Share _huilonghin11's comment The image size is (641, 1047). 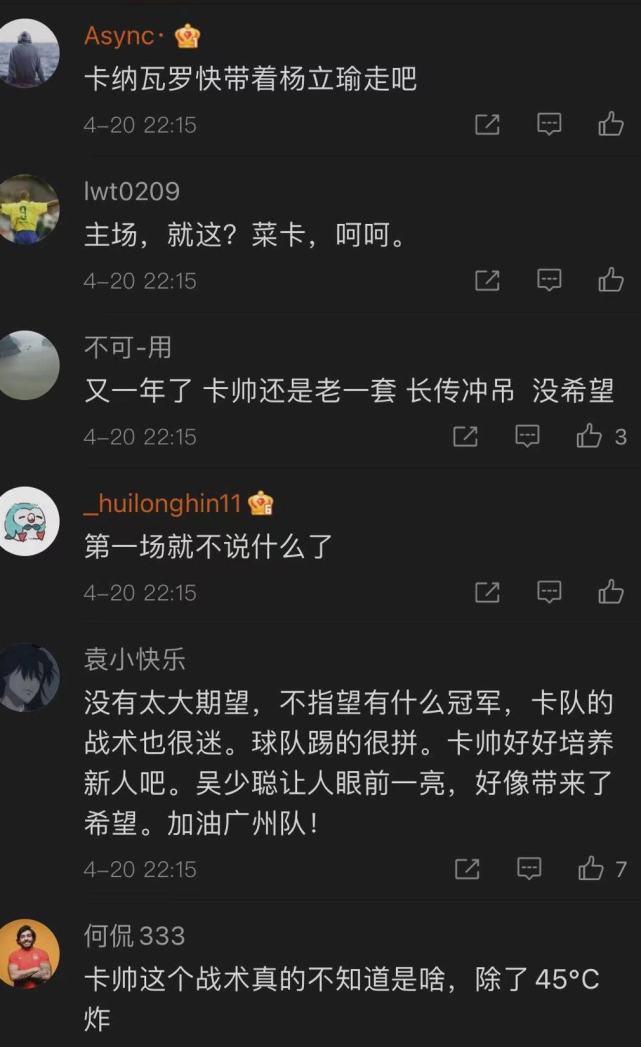[x=487, y=592]
